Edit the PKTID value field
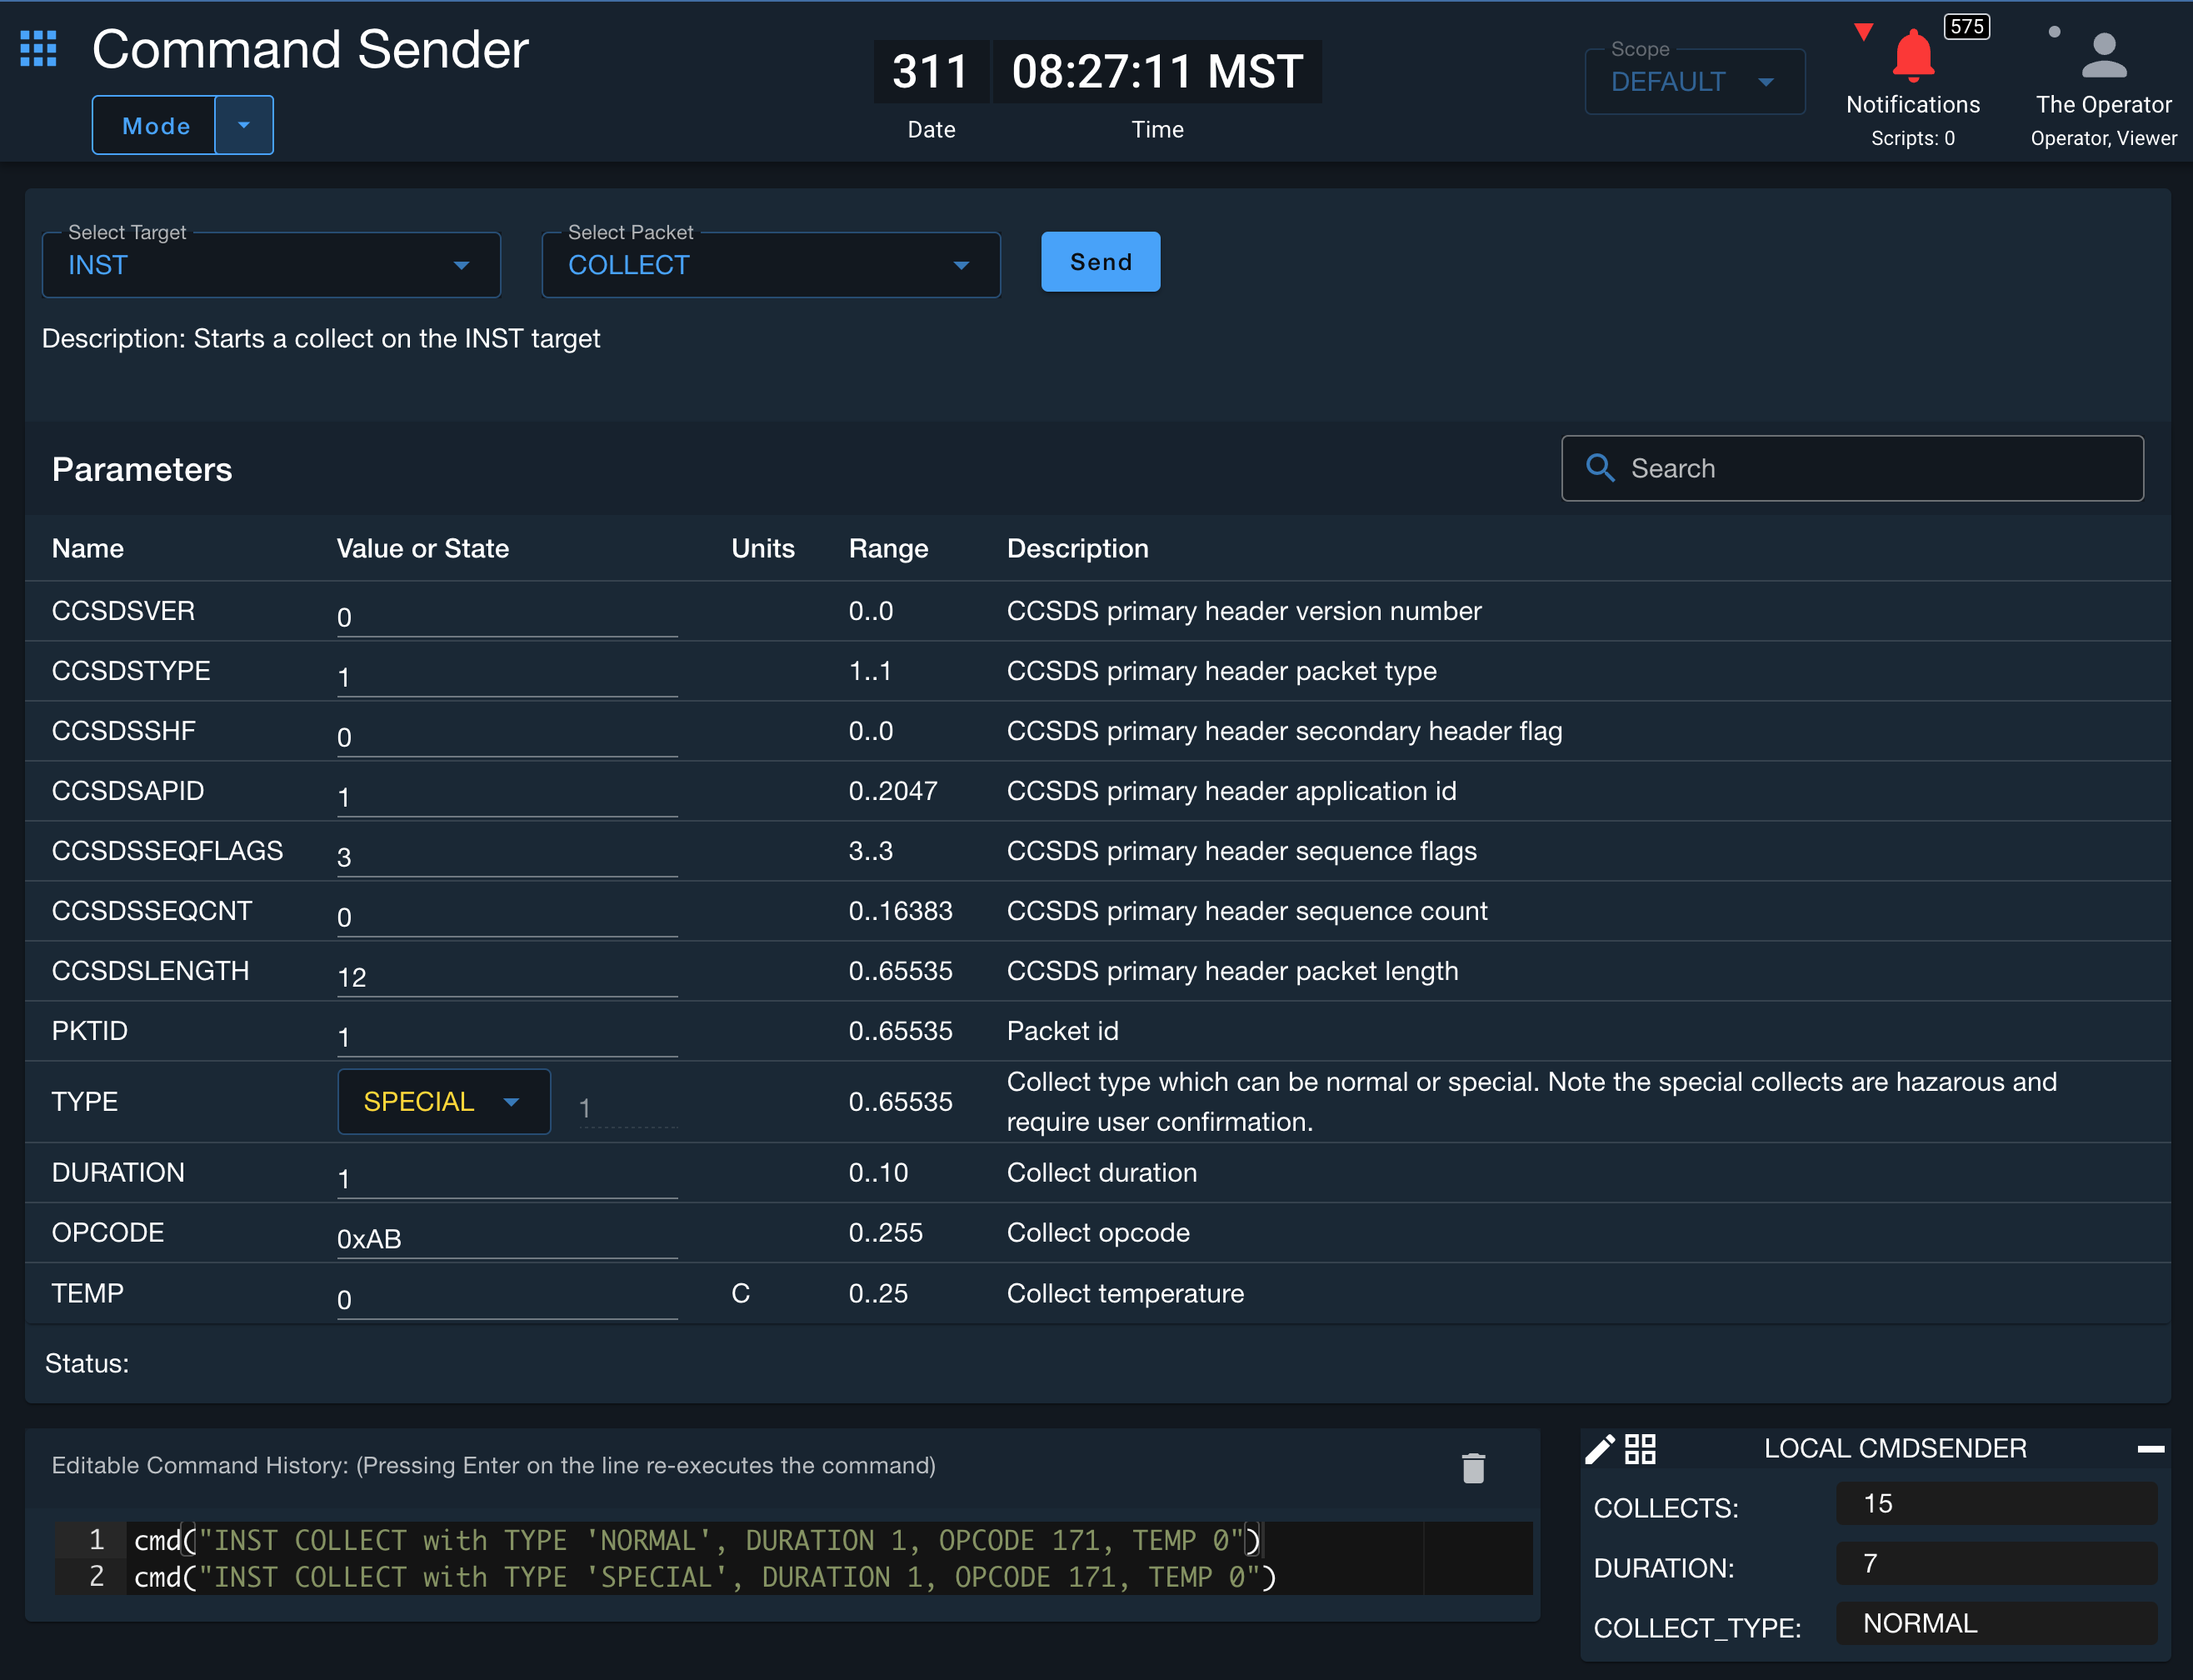The image size is (2193, 1680). (507, 1036)
